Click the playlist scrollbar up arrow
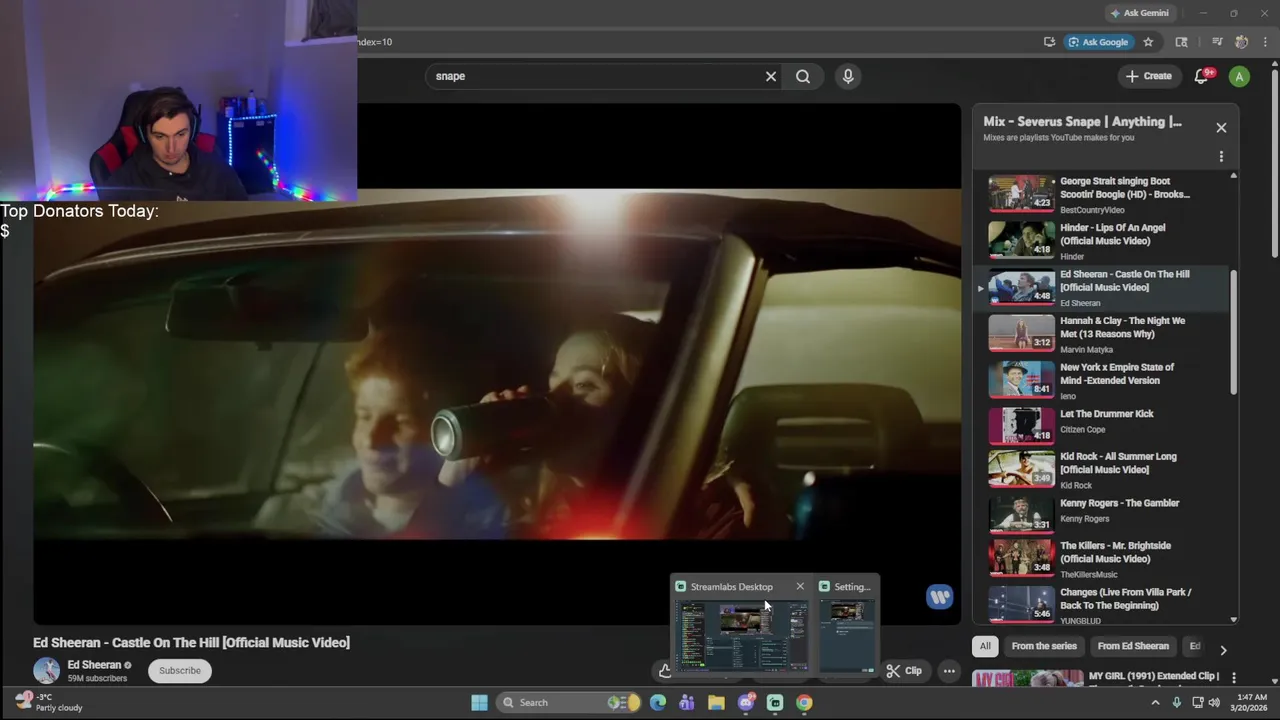Screen dimensions: 1280x720 pos(1233,176)
